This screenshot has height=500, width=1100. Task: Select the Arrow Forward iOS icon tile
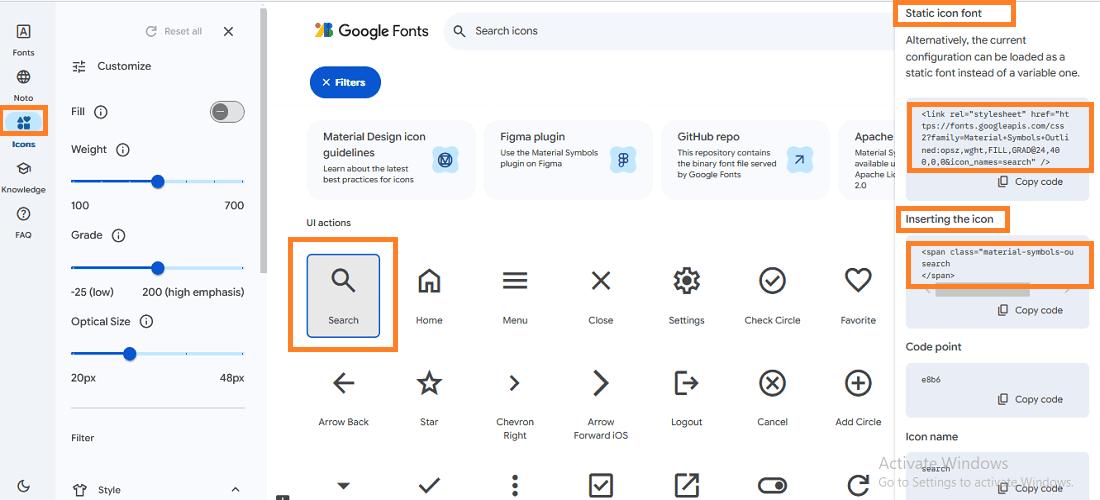click(x=601, y=400)
